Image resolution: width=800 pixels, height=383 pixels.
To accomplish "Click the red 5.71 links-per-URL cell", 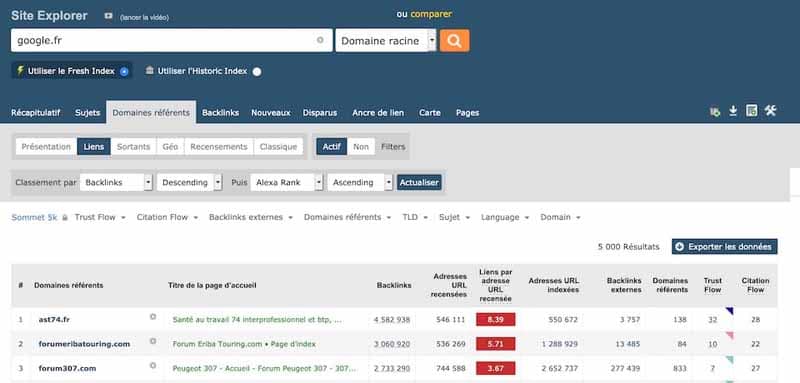I will coord(496,344).
